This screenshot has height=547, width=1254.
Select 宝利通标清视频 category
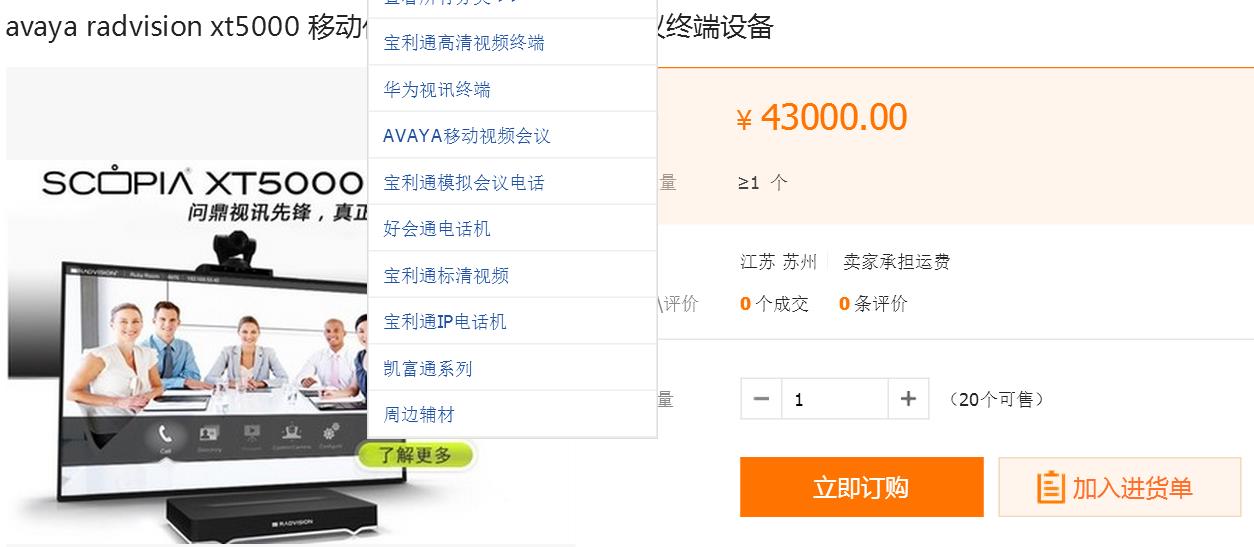(446, 276)
